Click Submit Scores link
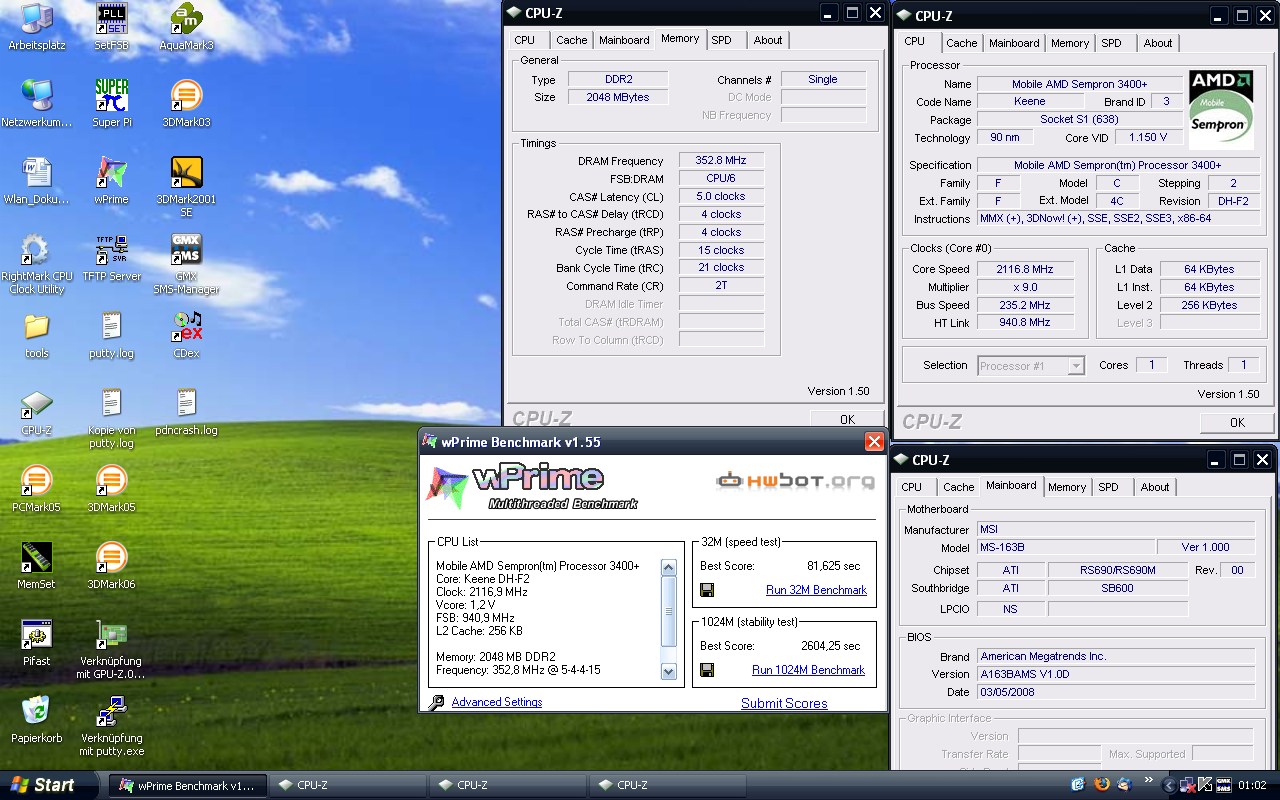Screen dimensions: 1280x800 (784, 703)
